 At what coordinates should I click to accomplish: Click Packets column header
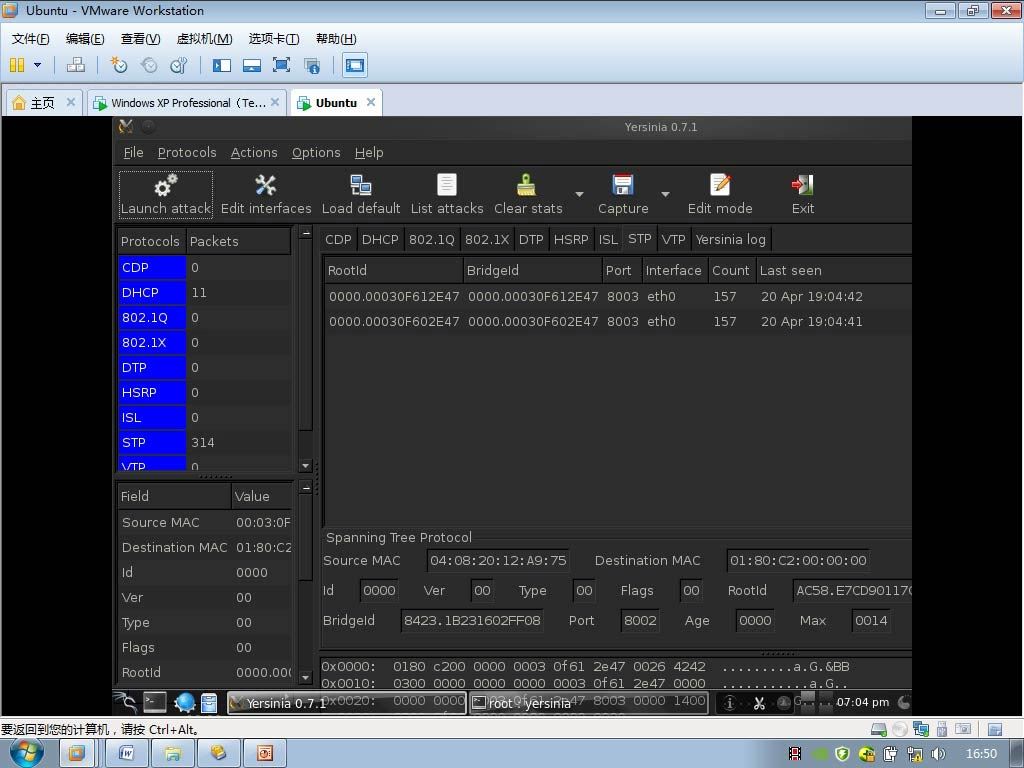point(238,242)
